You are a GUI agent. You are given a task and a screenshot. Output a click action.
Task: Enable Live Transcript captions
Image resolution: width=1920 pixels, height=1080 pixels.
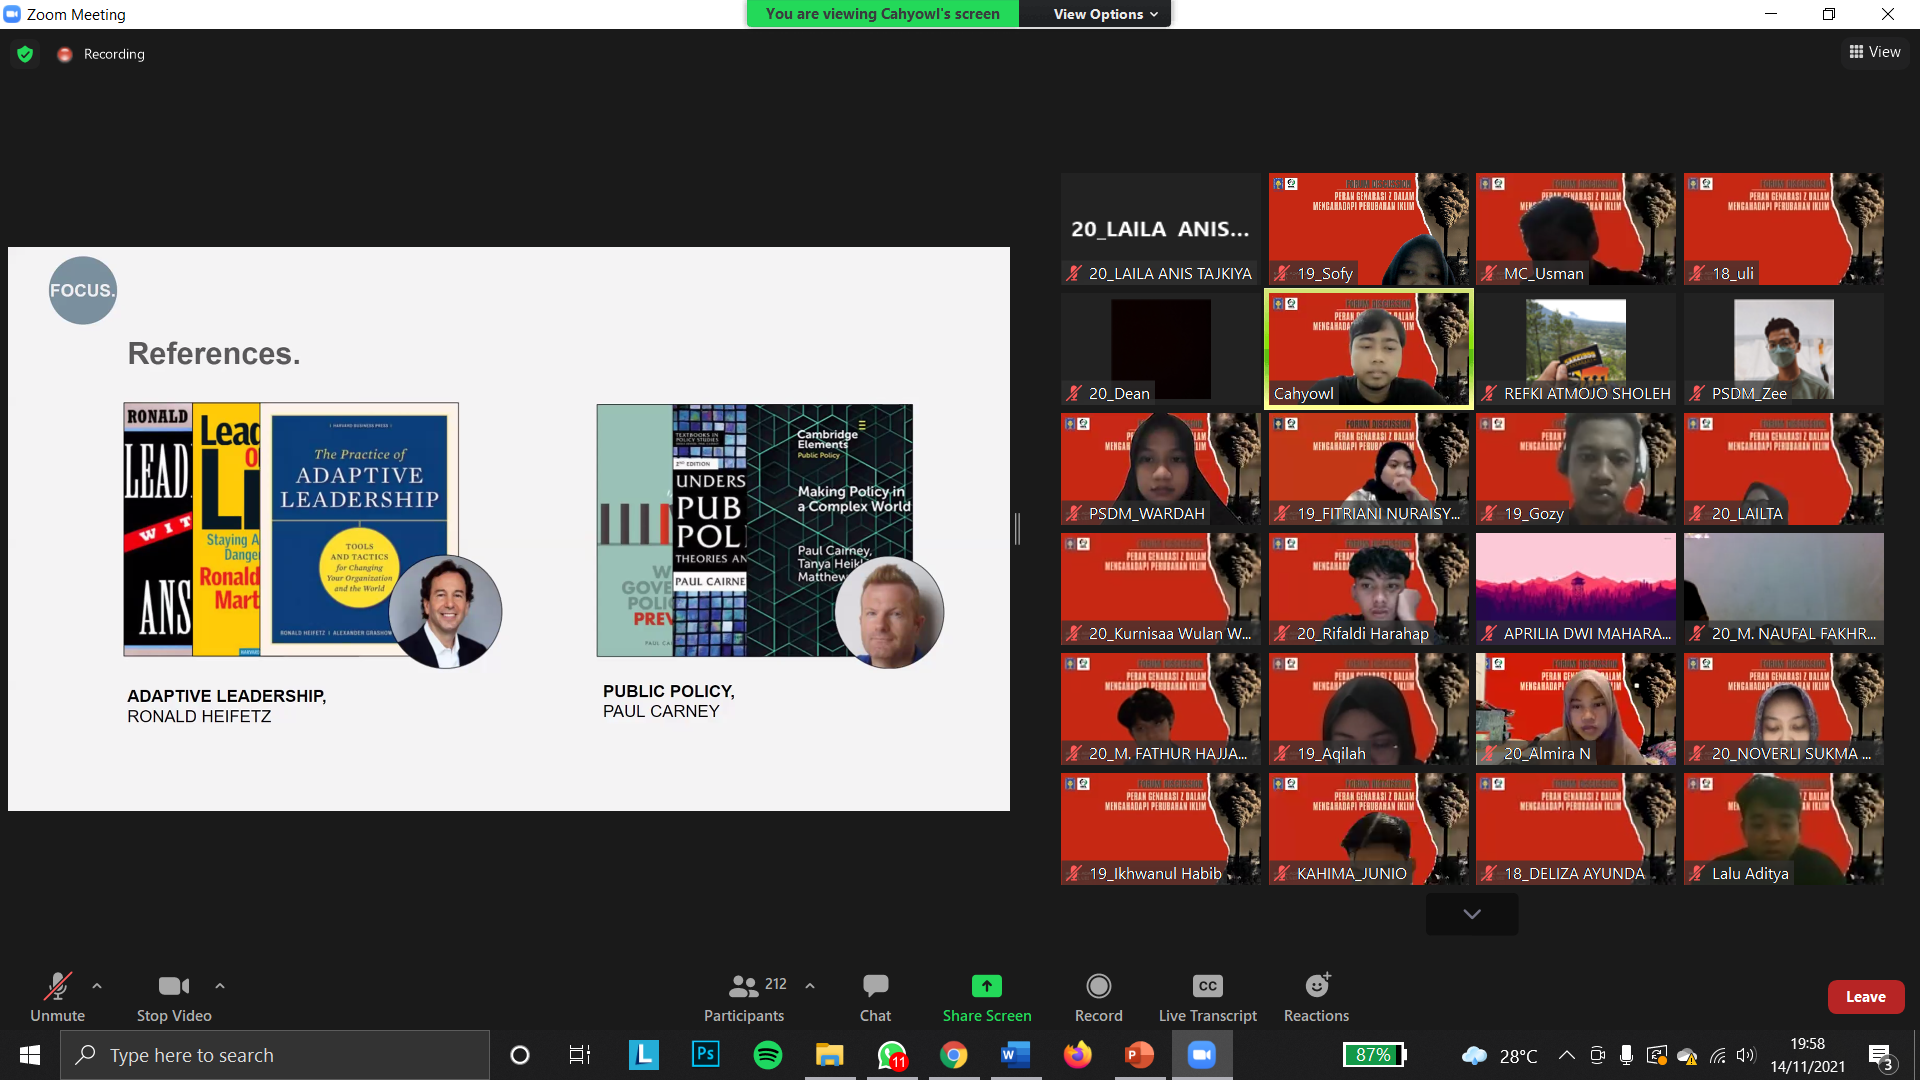point(1208,997)
